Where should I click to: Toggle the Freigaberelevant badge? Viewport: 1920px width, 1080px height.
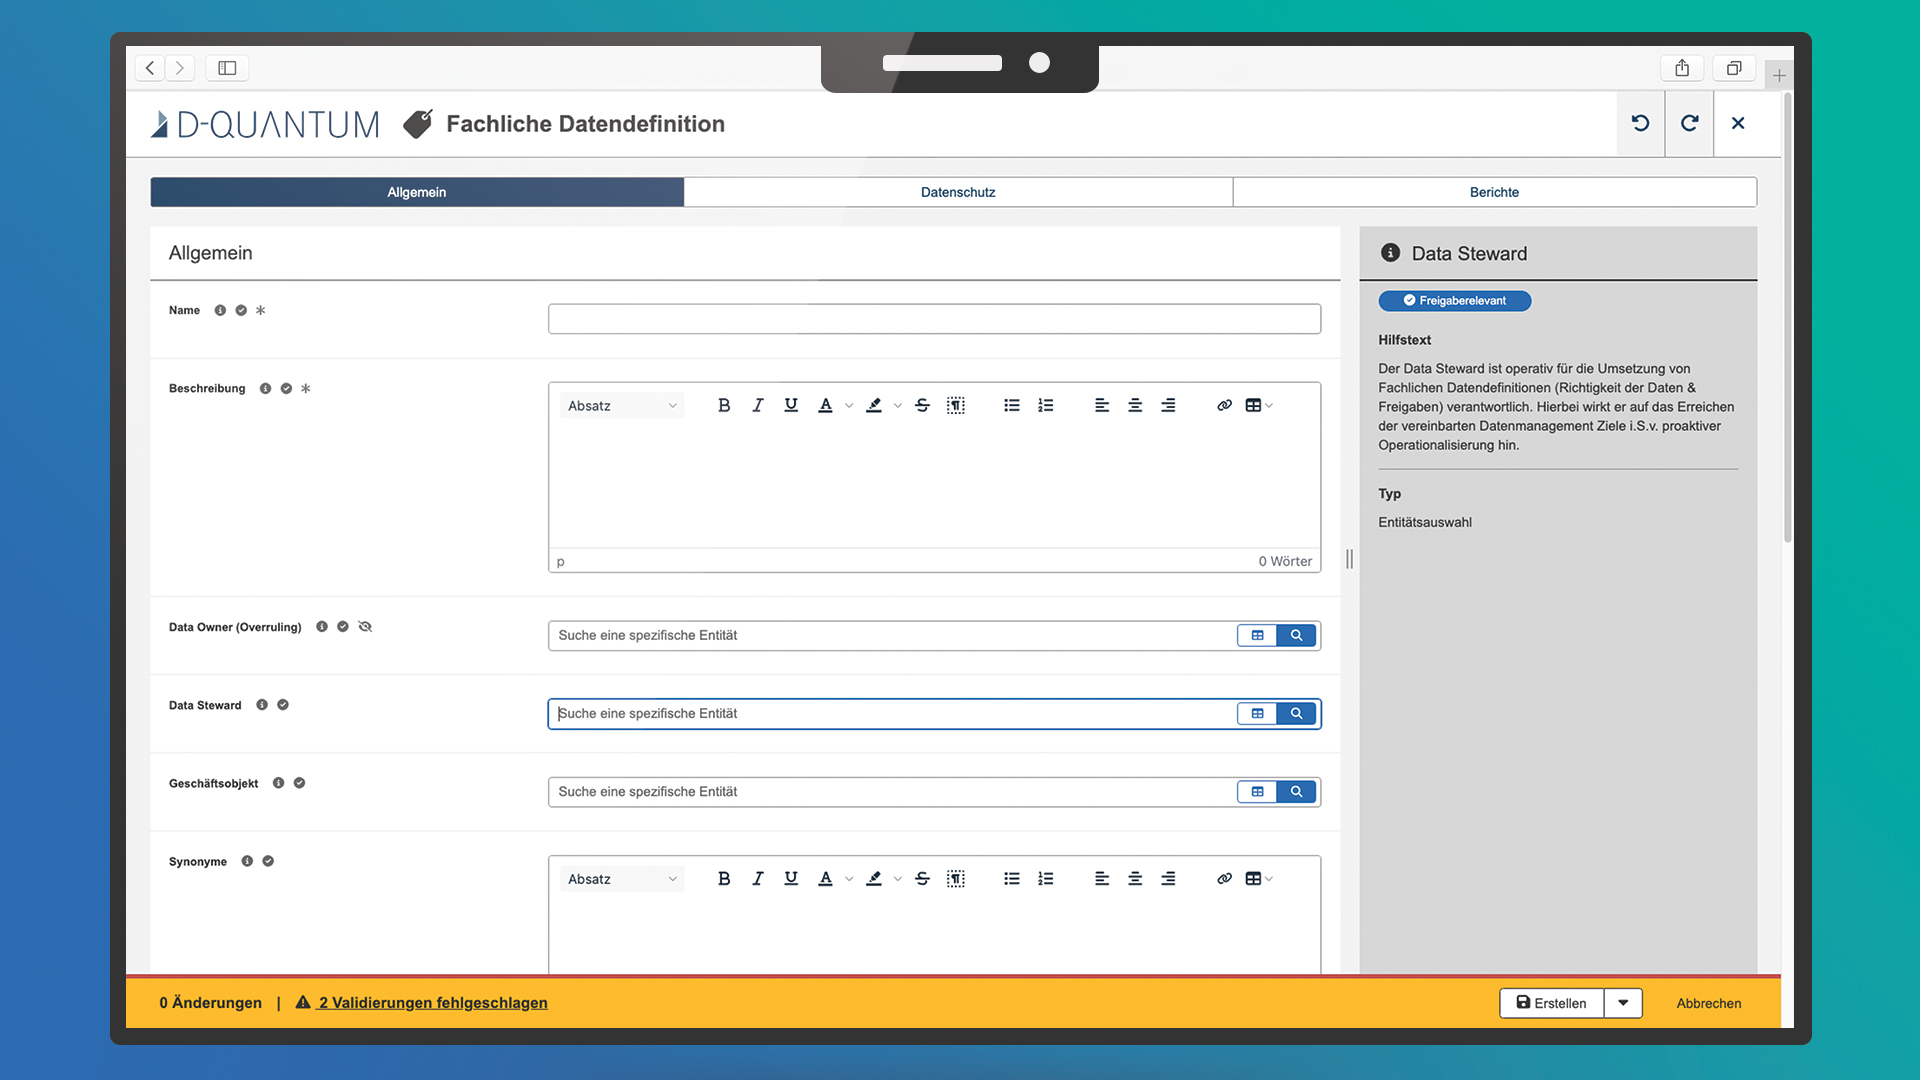[x=1454, y=301]
